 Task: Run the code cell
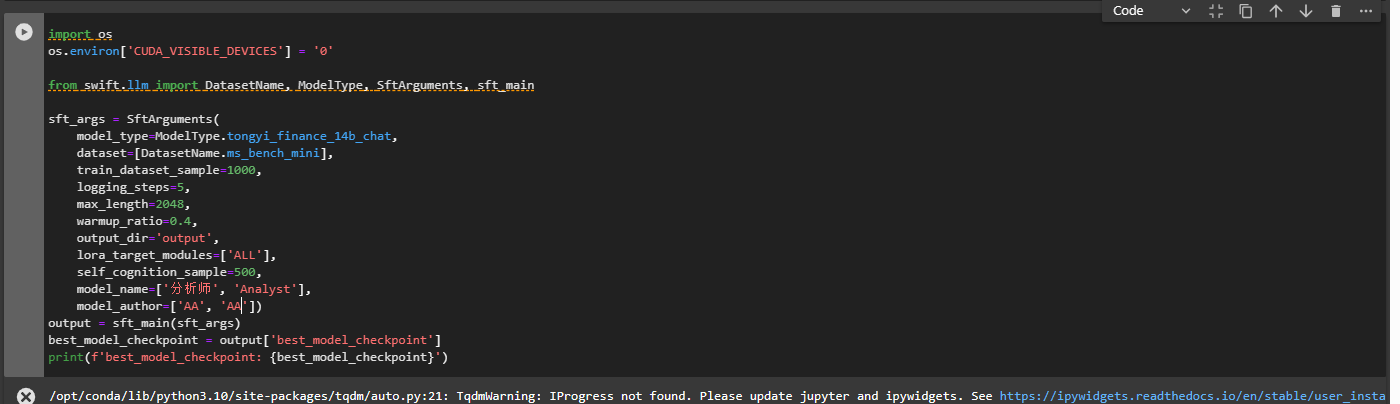pos(23,32)
